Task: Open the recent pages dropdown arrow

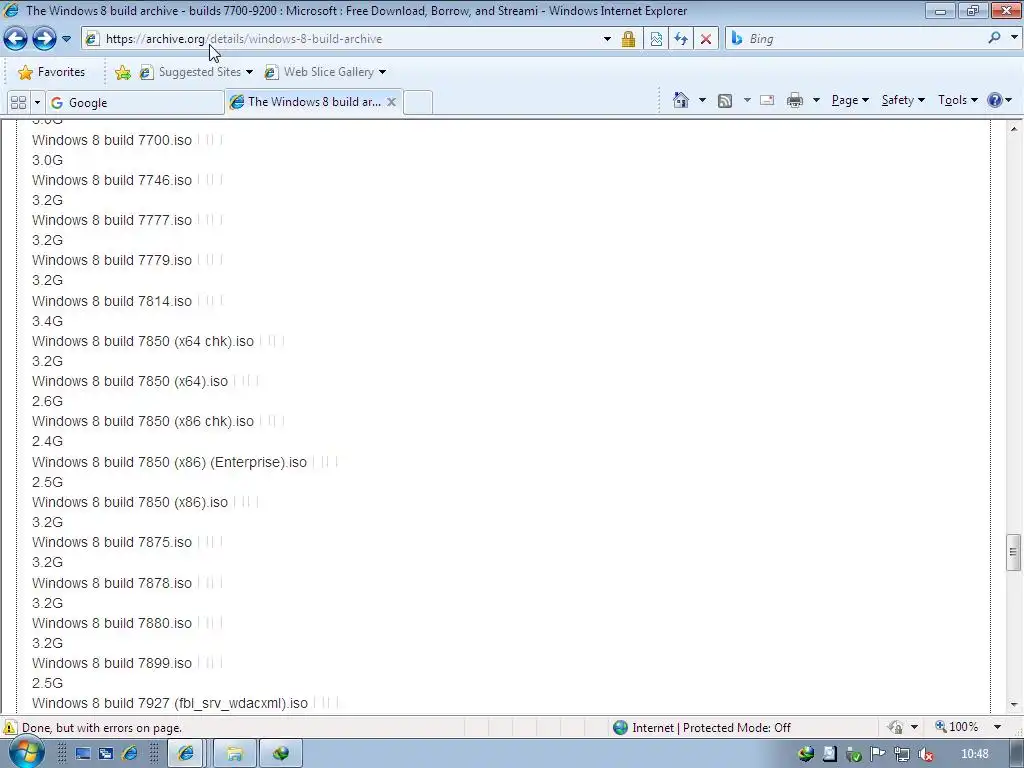Action: (67, 39)
